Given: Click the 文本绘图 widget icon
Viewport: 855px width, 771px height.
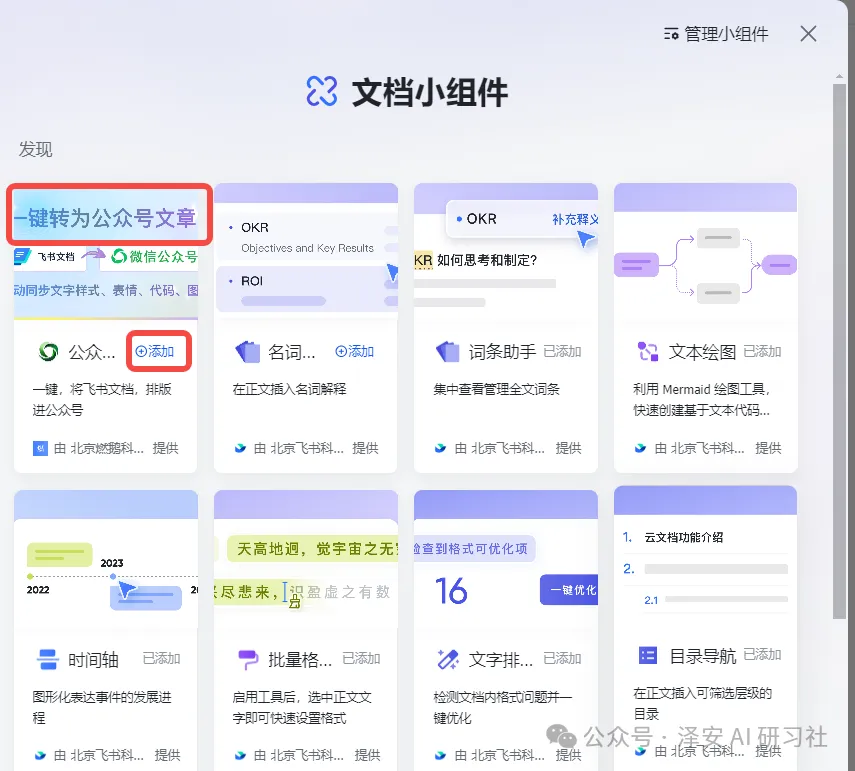Looking at the screenshot, I should [648, 352].
